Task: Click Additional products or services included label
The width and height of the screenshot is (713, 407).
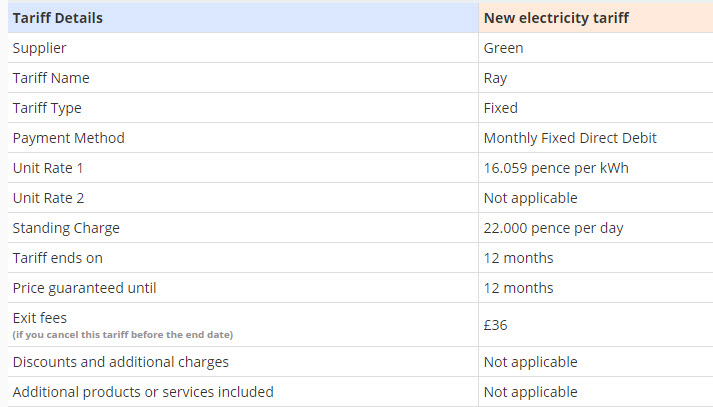Action: (x=143, y=392)
